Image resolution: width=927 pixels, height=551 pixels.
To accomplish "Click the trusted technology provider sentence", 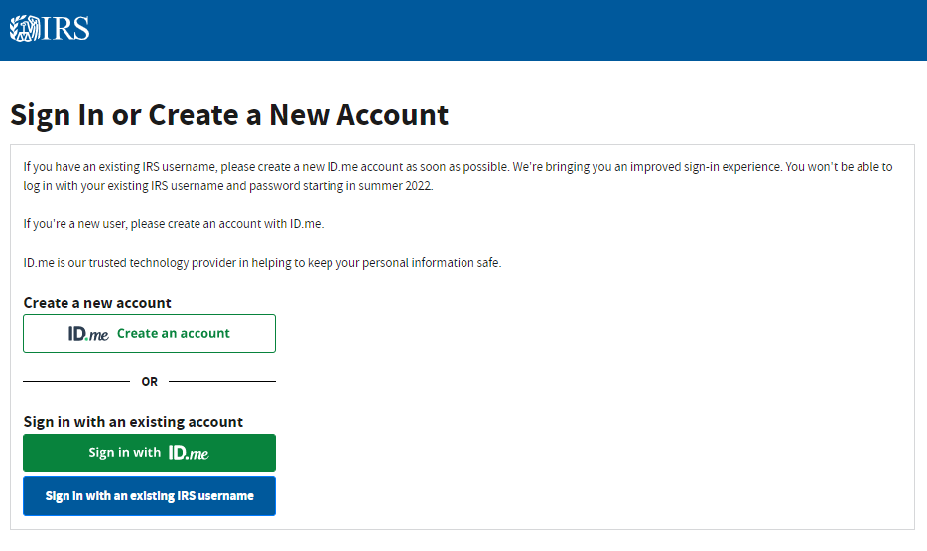I will (262, 263).
